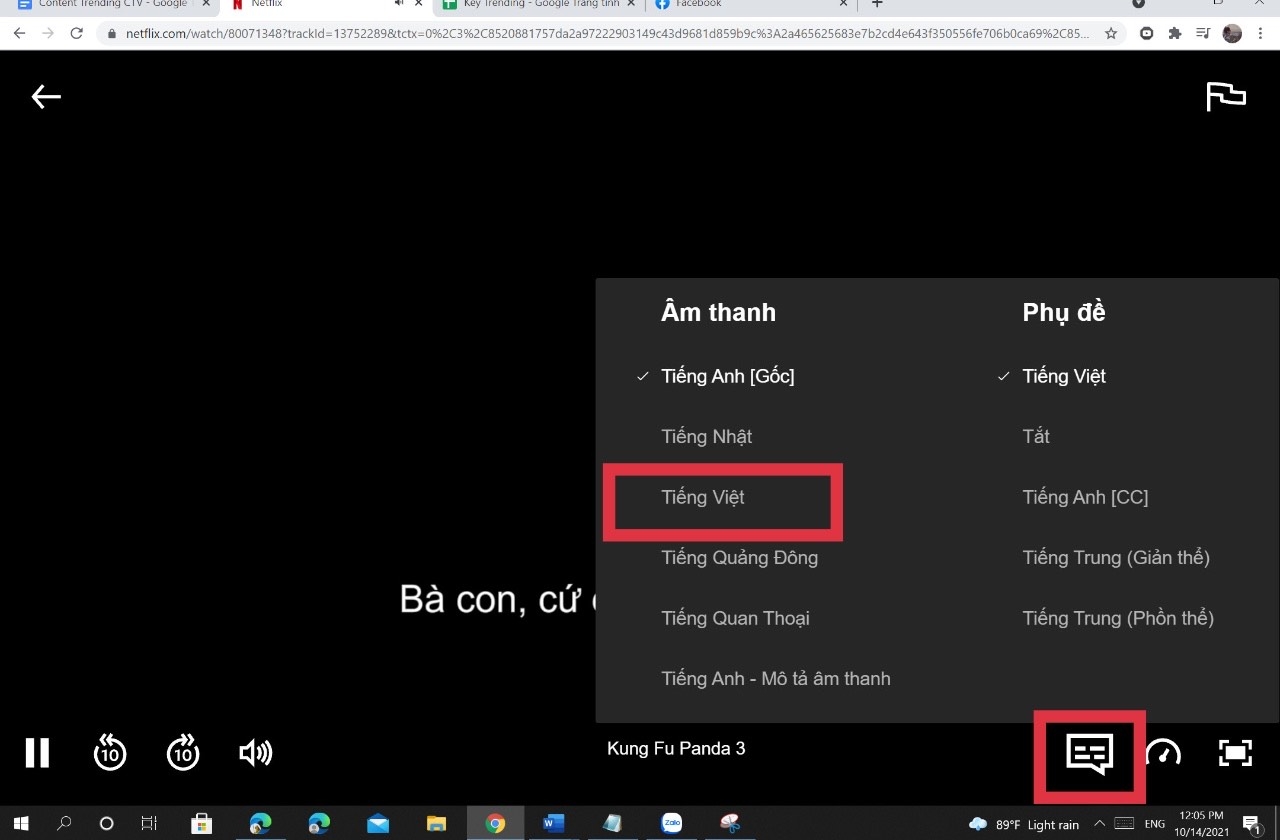Click browser back button
1280x840 pixels.
tap(19, 33)
